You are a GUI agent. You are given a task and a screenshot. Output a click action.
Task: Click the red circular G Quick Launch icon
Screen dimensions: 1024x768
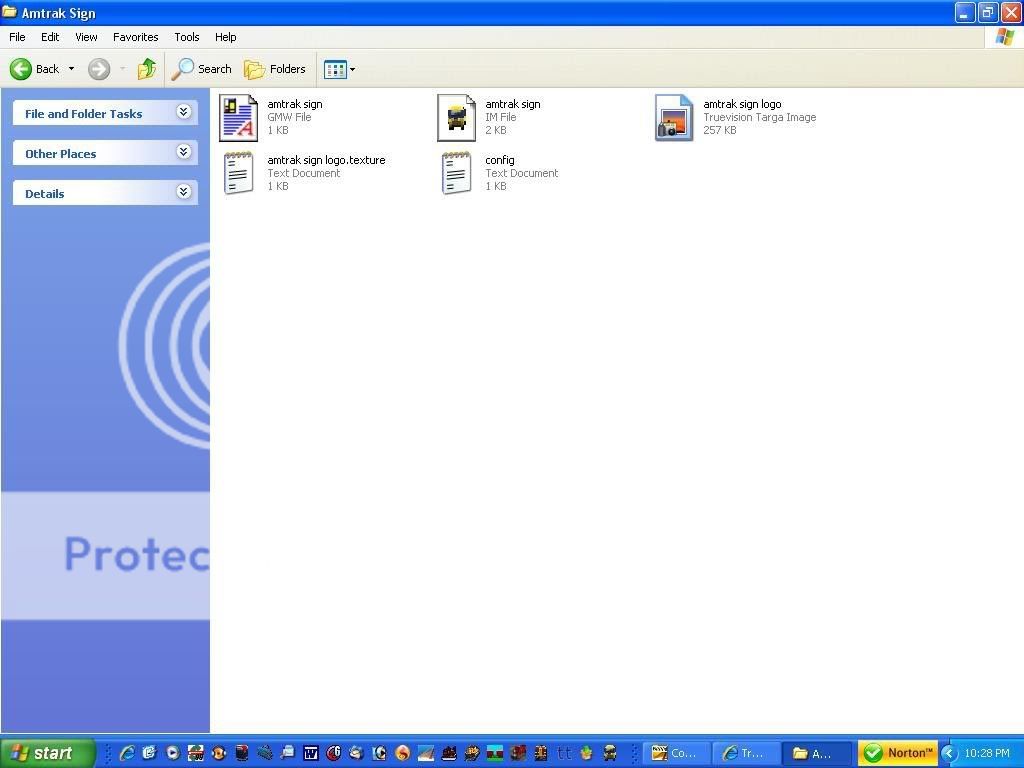(334, 753)
